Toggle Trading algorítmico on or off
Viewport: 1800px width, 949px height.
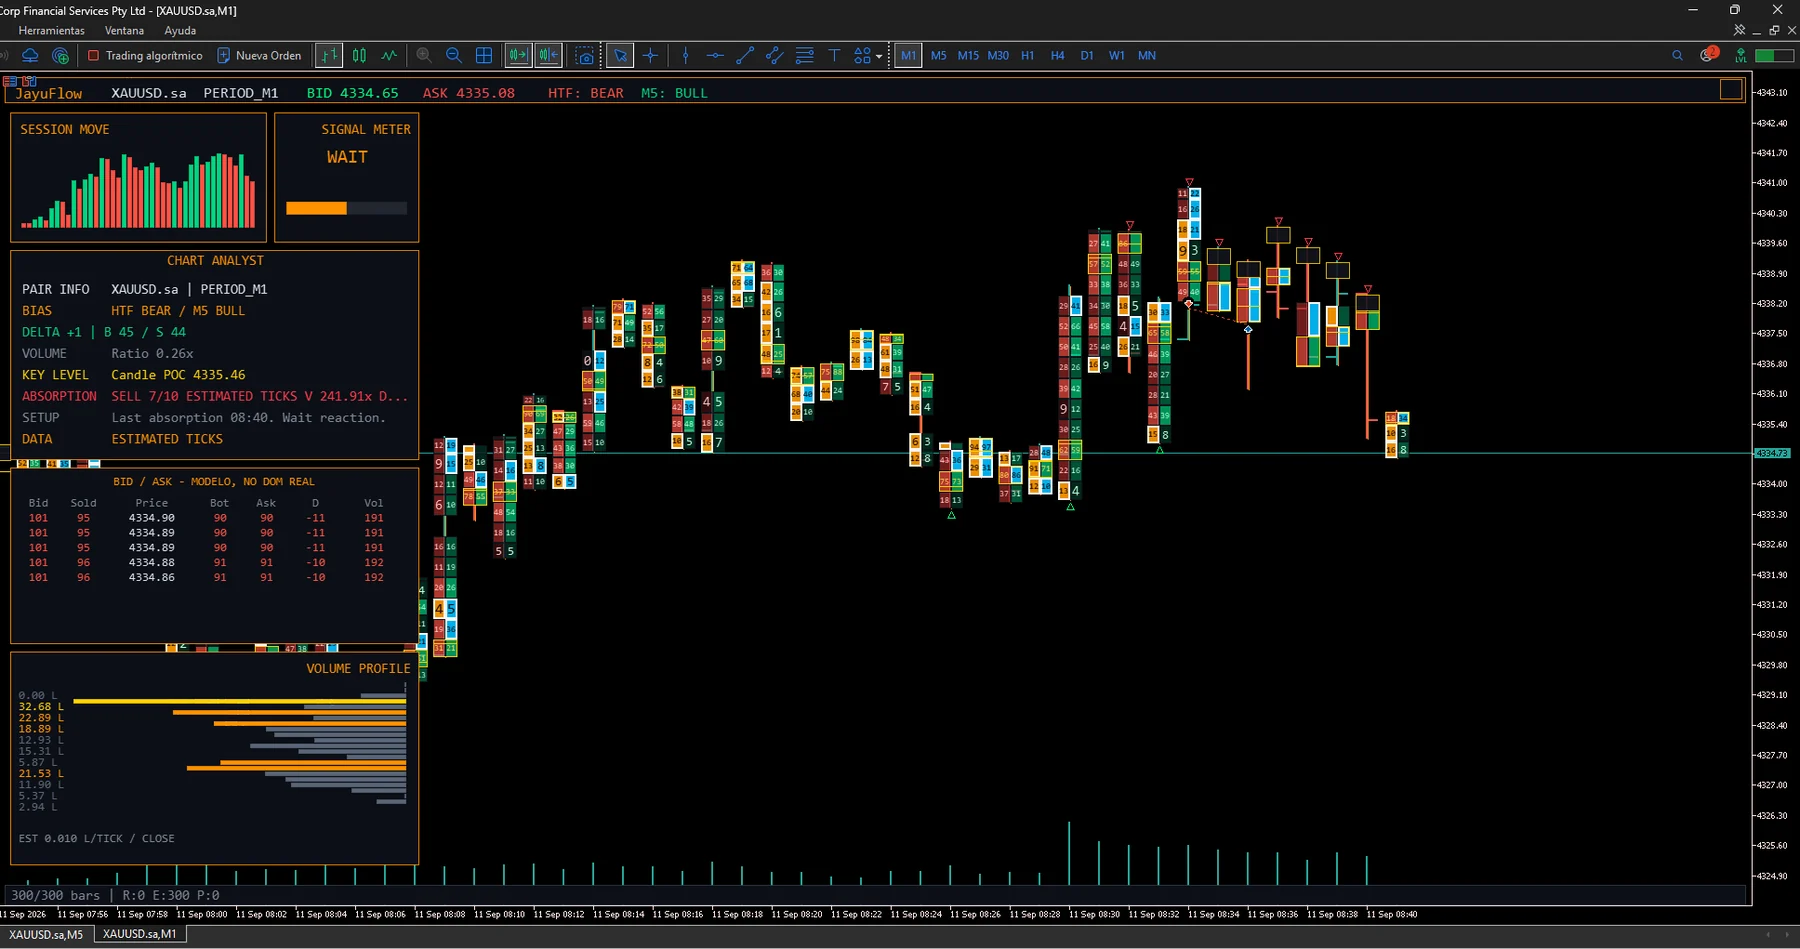145,56
